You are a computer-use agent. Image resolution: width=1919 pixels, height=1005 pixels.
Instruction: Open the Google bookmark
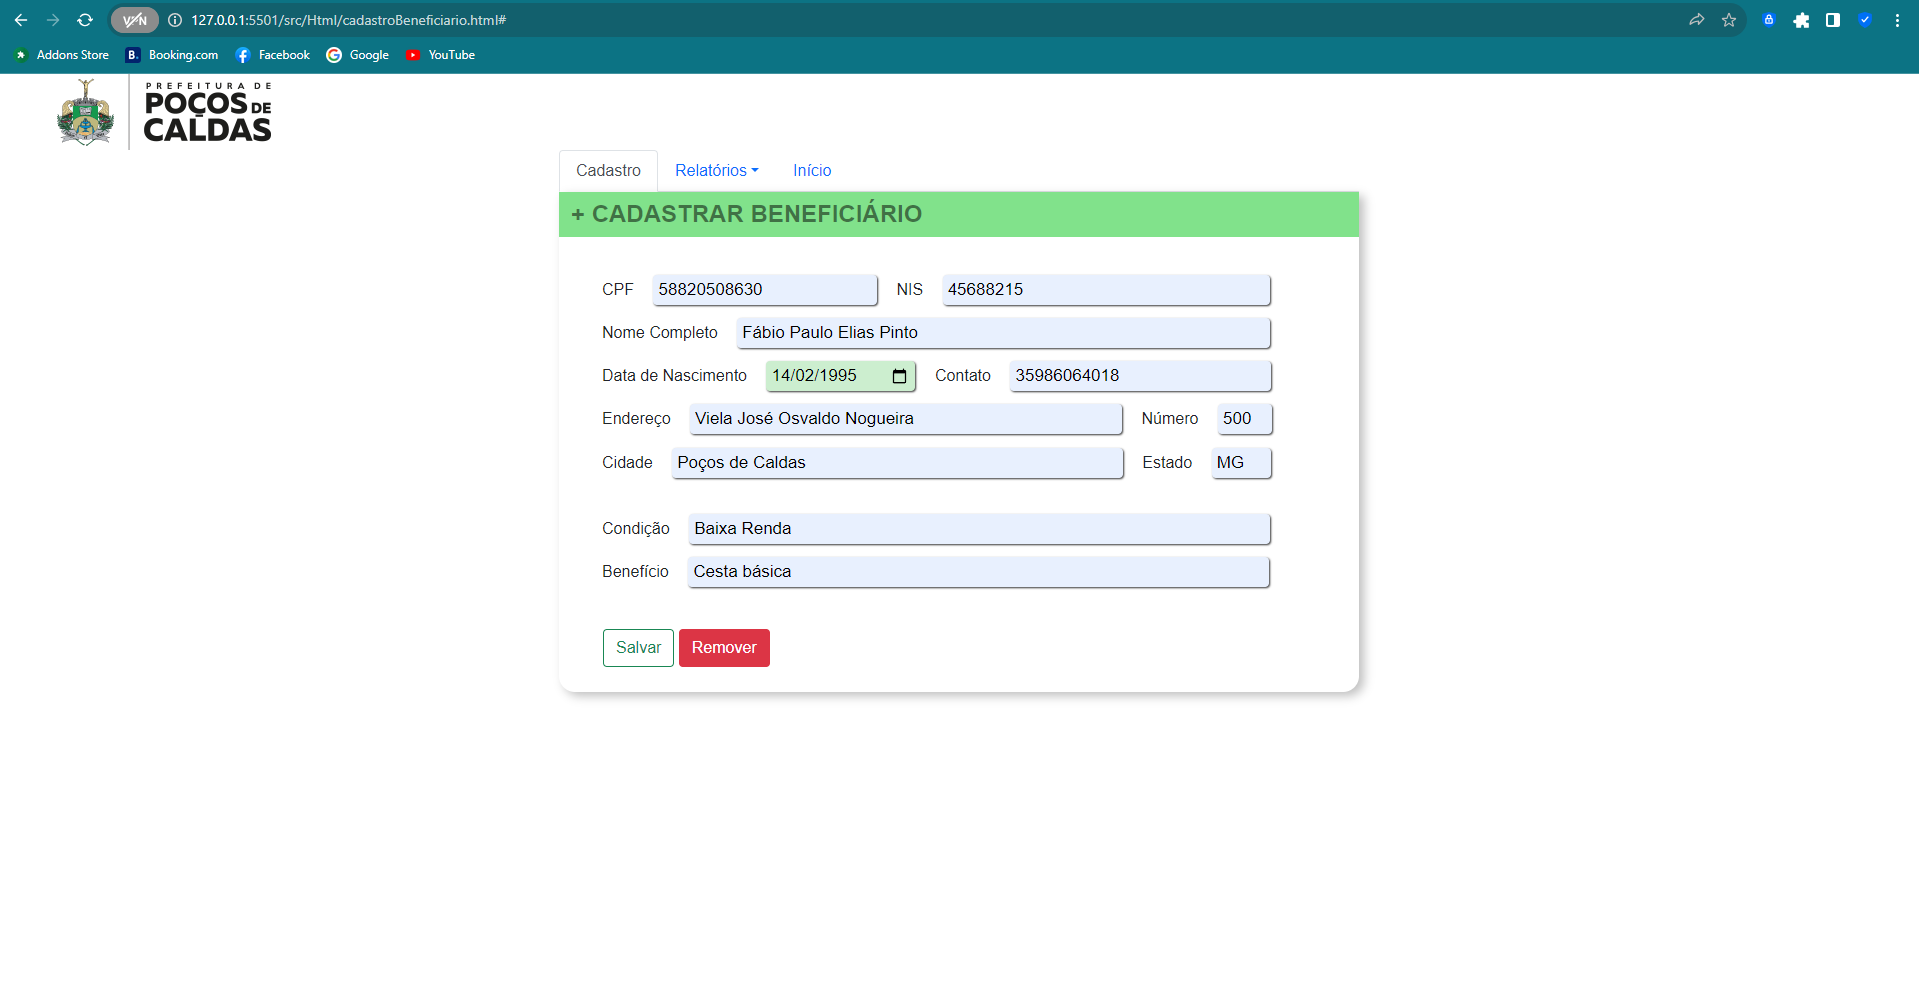[358, 55]
